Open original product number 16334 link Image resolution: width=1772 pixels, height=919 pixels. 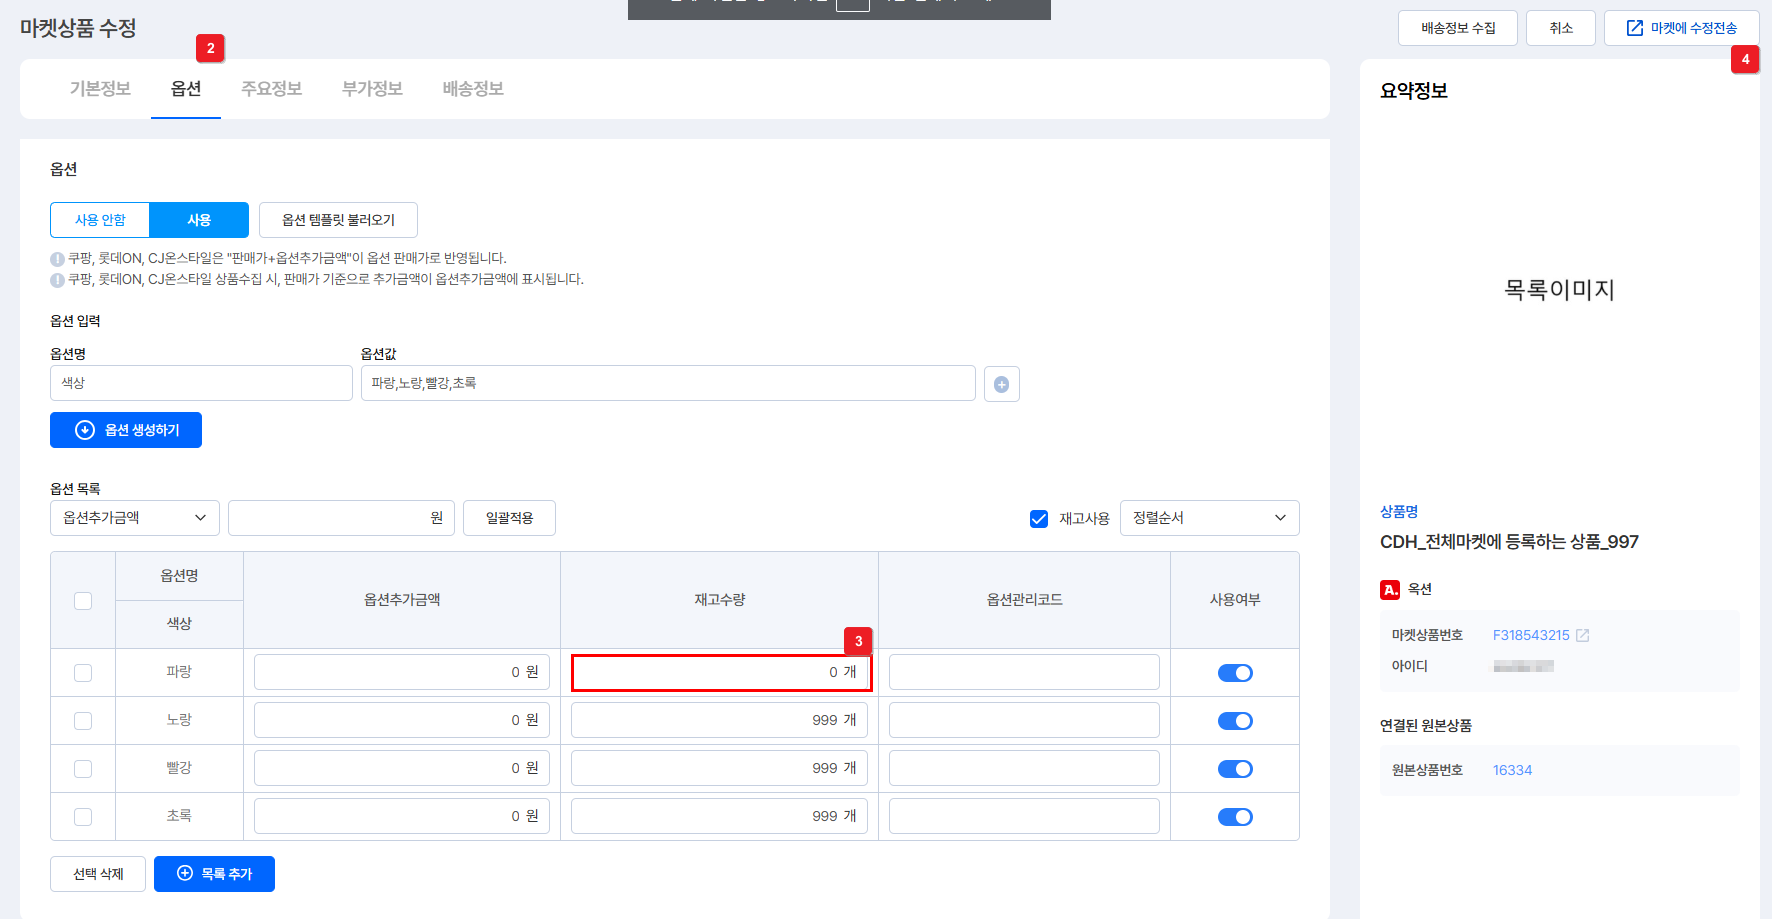(1512, 770)
